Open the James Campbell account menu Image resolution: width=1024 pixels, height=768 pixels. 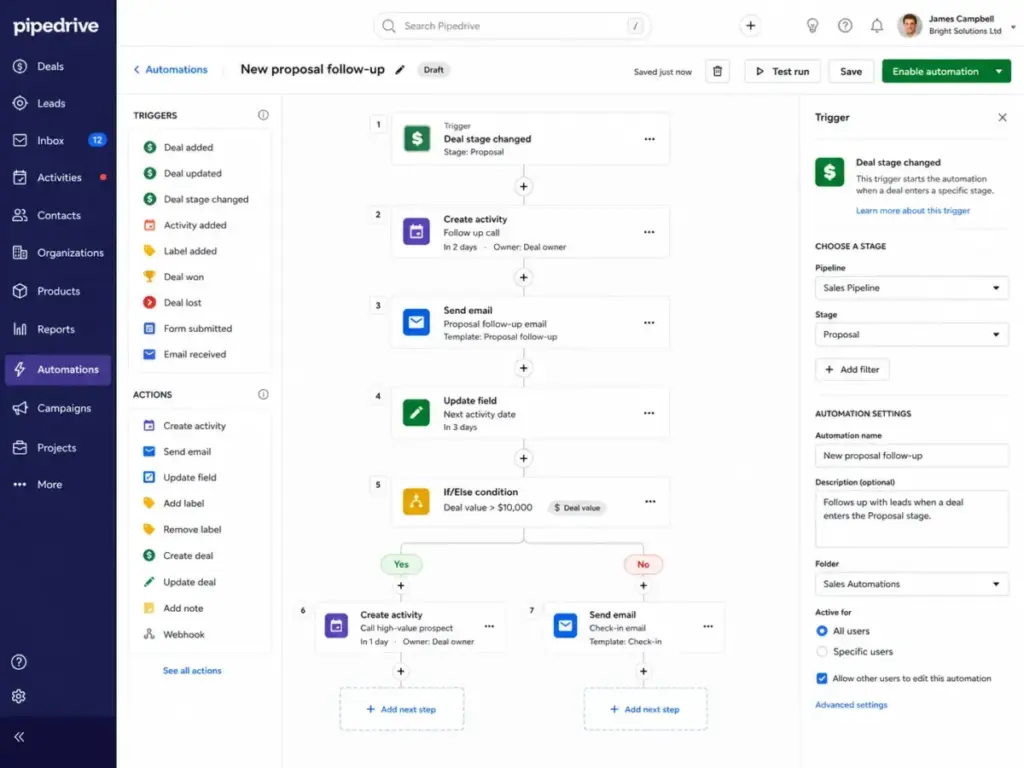tap(957, 25)
